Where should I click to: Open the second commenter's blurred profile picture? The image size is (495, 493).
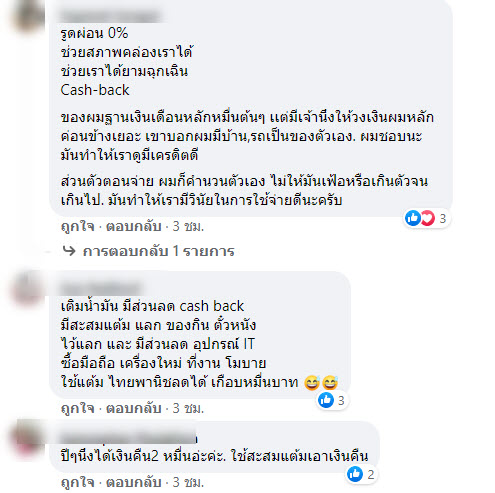tap(28, 287)
